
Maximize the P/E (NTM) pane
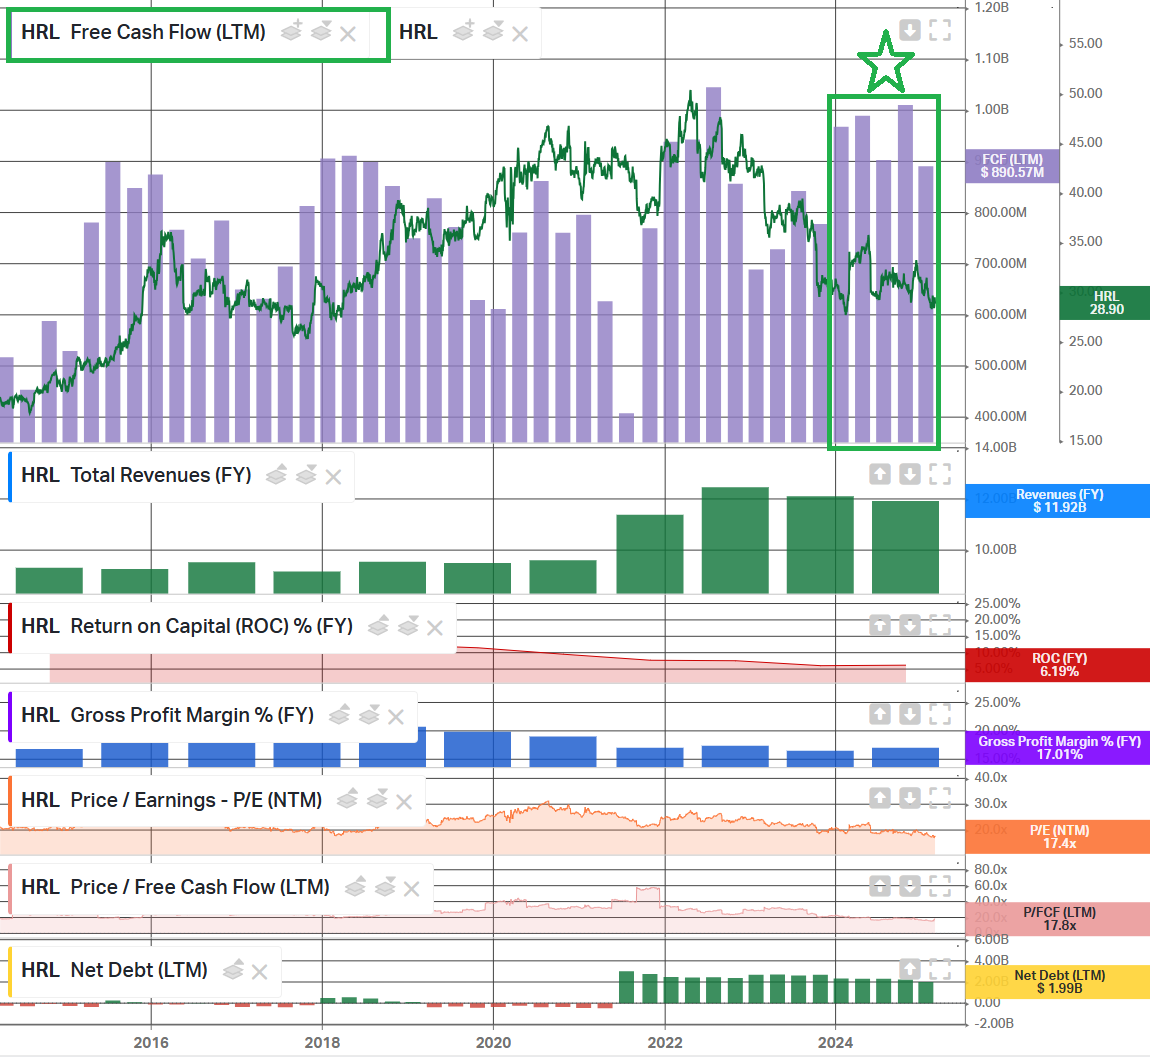pos(940,798)
